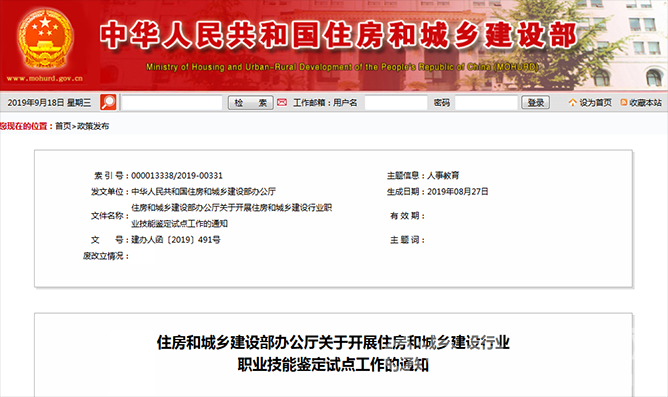Select subject info value 人事教育
668x397 pixels.
[443, 175]
